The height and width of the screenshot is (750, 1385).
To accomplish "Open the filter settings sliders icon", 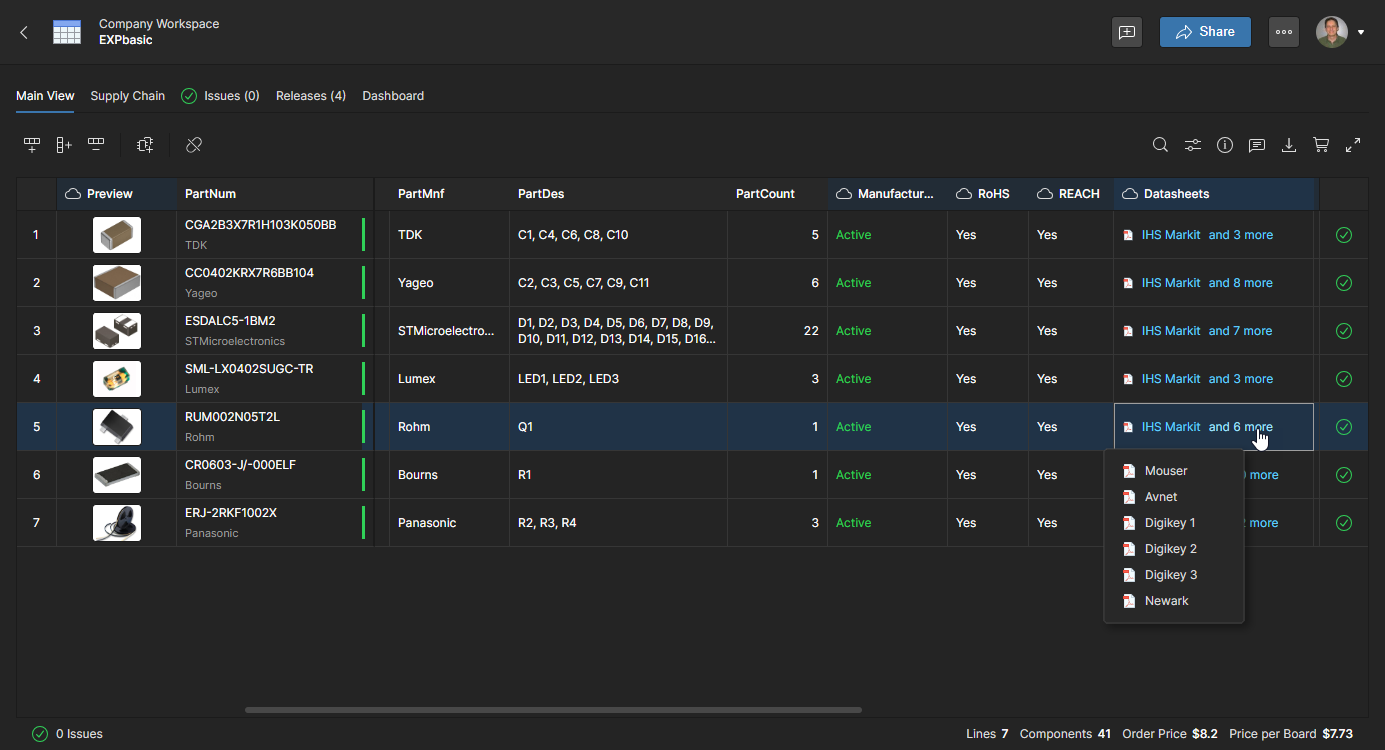I will [x=1193, y=145].
